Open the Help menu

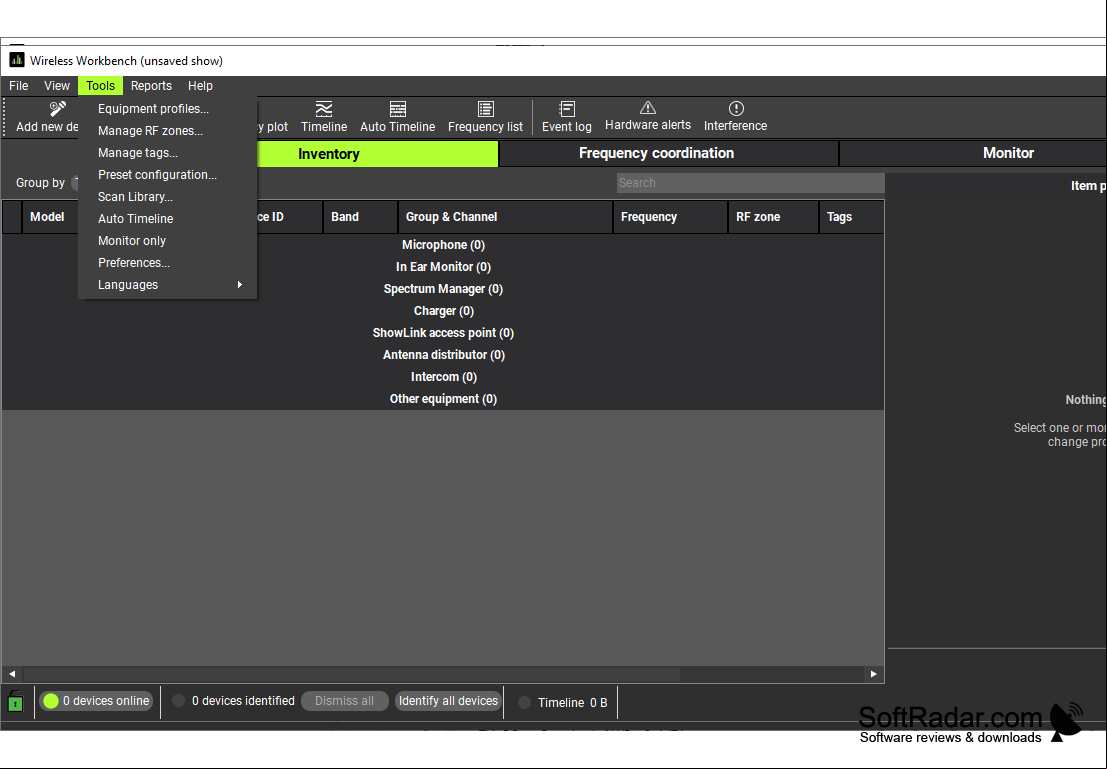[x=201, y=85]
